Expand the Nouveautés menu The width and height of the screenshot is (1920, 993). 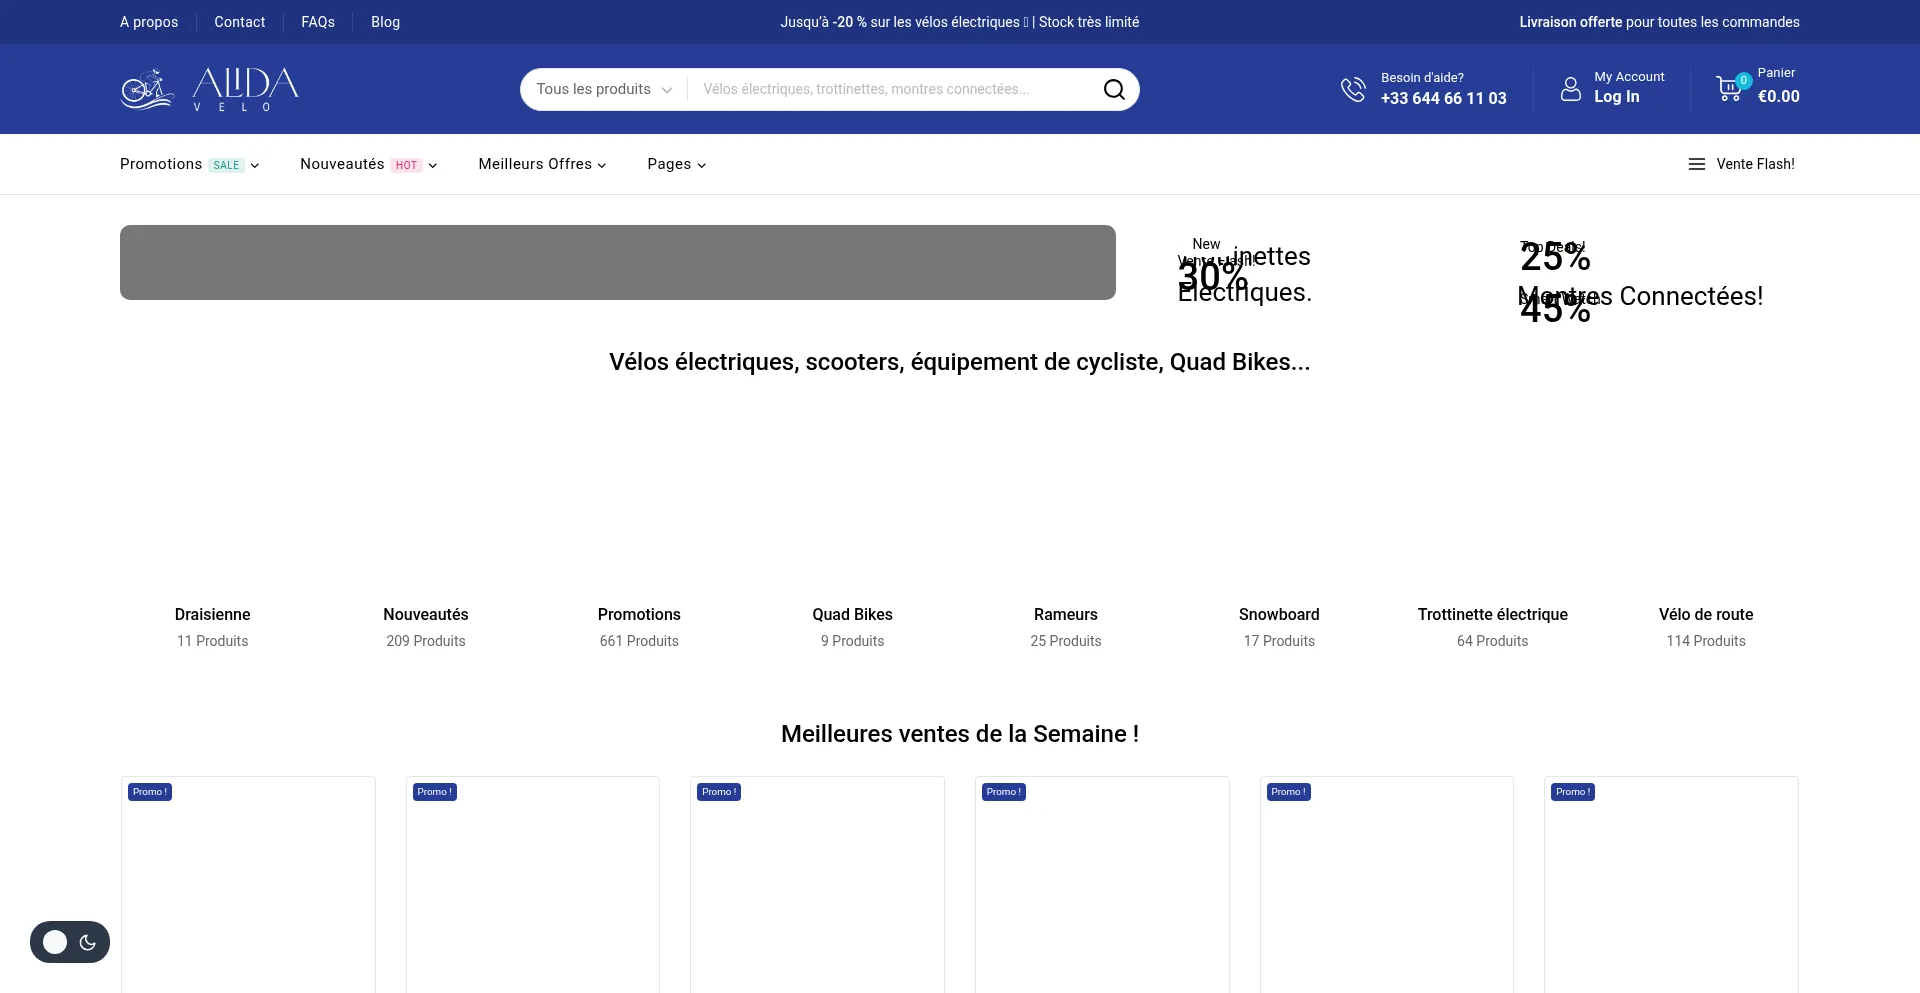click(368, 164)
